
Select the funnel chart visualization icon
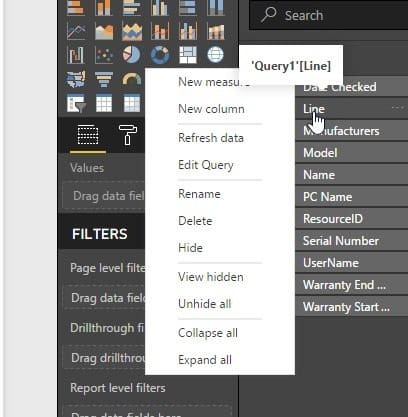(x=104, y=80)
